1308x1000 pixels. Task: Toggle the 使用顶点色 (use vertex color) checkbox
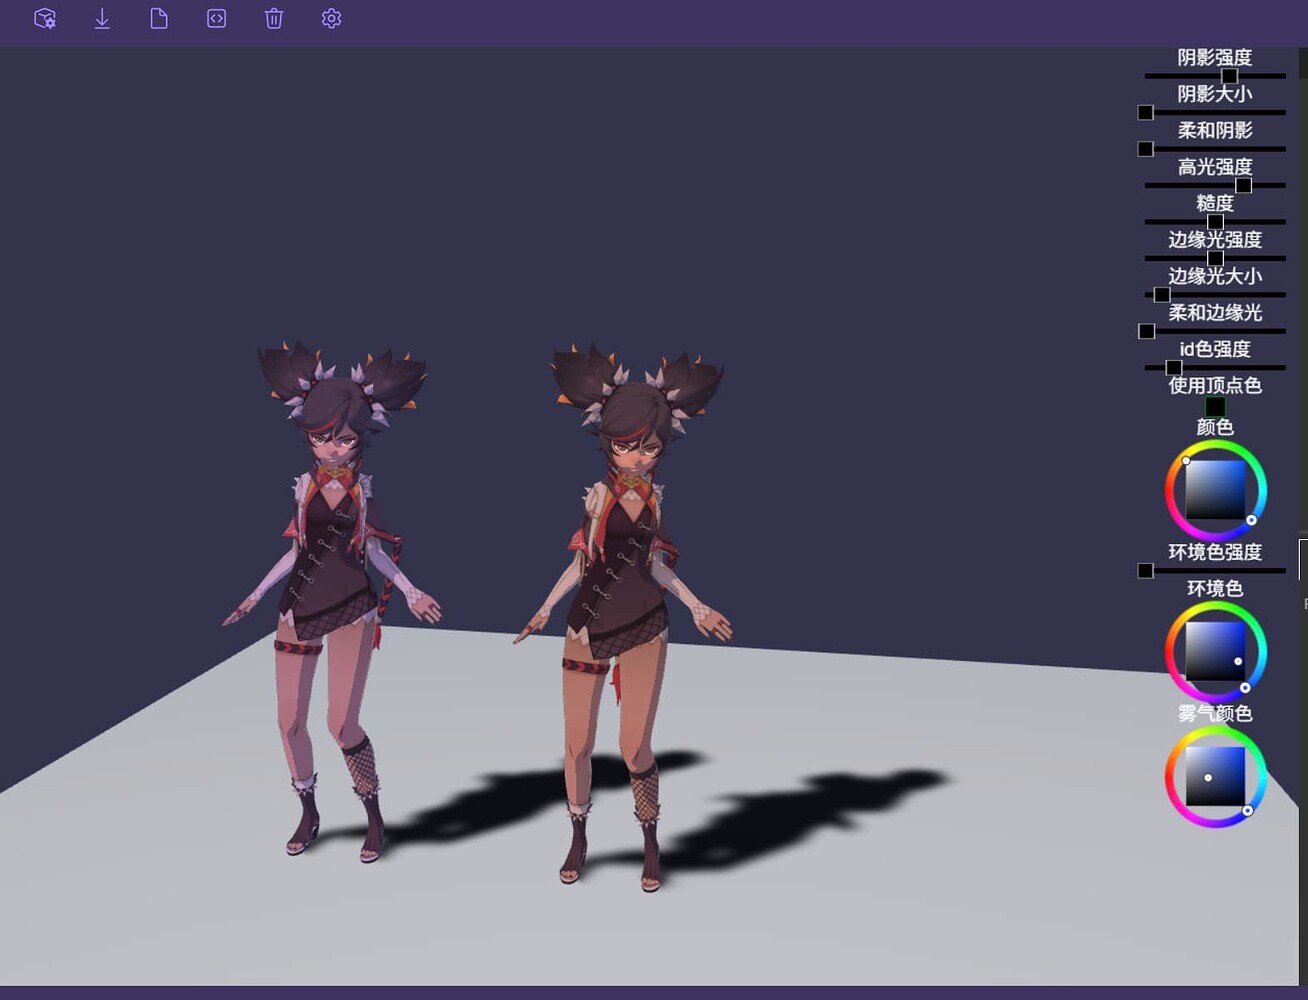pos(1215,405)
